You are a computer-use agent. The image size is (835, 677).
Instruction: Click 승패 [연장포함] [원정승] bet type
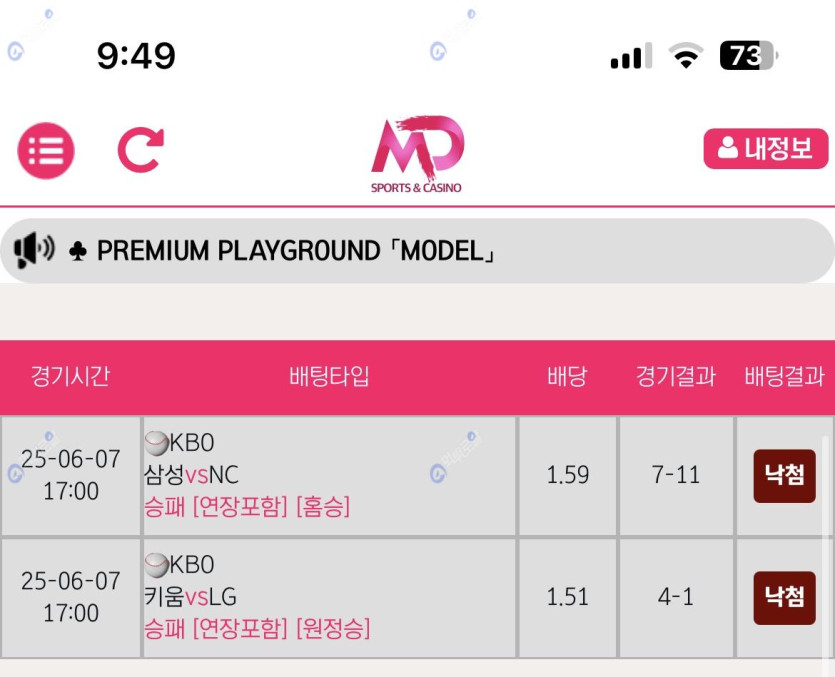point(257,629)
